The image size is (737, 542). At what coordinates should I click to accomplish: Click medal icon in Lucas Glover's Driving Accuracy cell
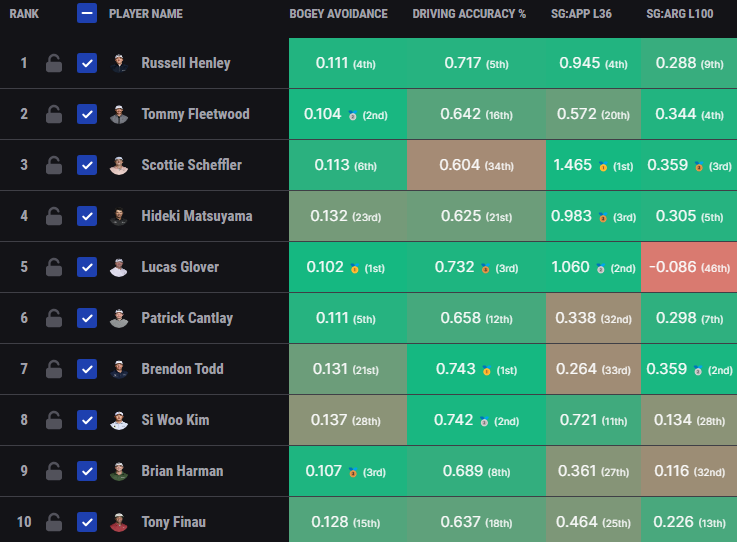(485, 268)
